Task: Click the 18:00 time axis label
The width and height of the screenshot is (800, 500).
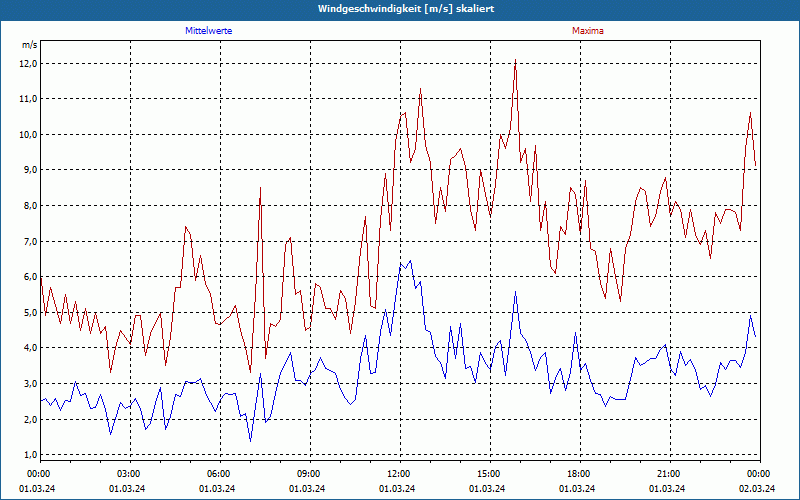Action: (x=581, y=474)
